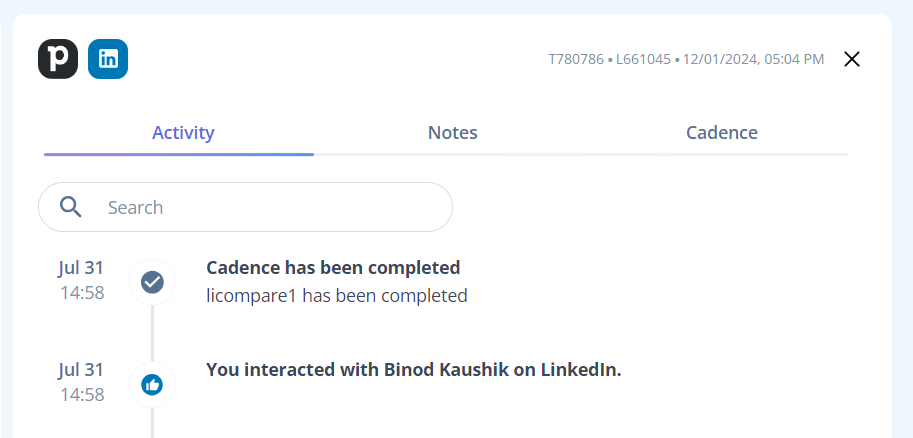Open the 'Cadence has been completed' entry
913x438 pixels.
click(333, 268)
